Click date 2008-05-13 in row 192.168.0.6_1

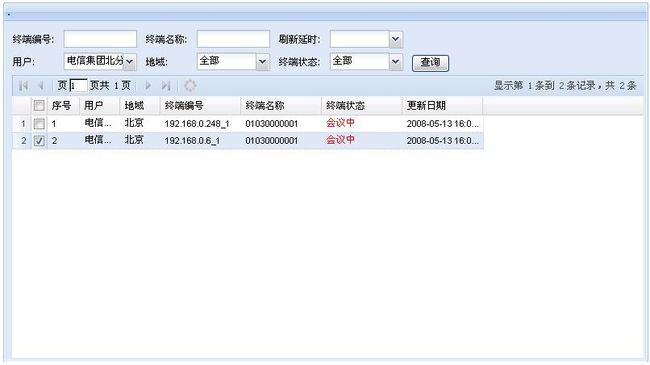click(442, 141)
